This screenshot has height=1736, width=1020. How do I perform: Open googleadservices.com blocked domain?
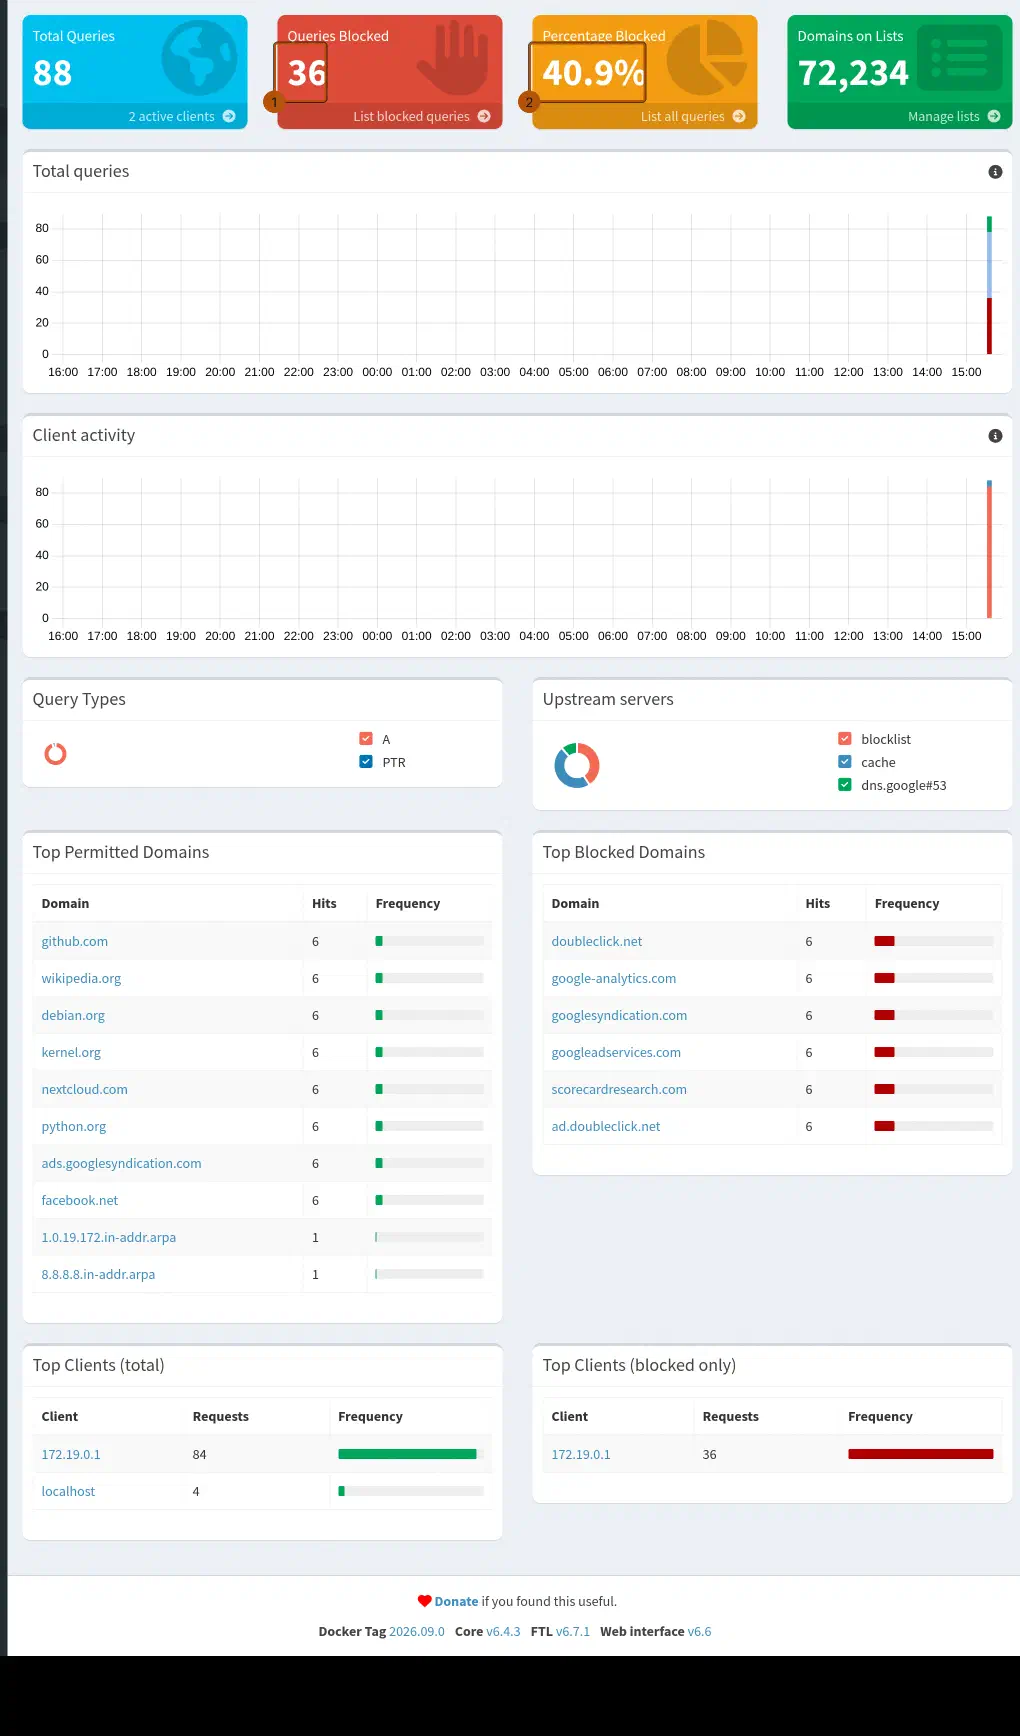pos(616,1052)
